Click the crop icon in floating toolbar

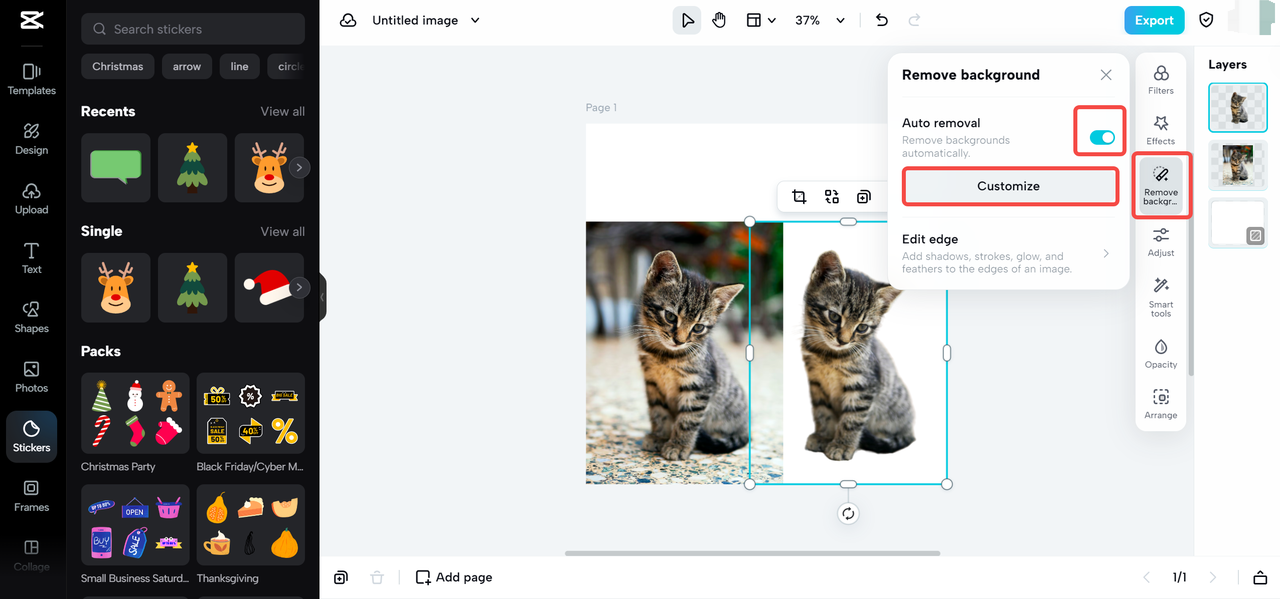pyautogui.click(x=799, y=197)
